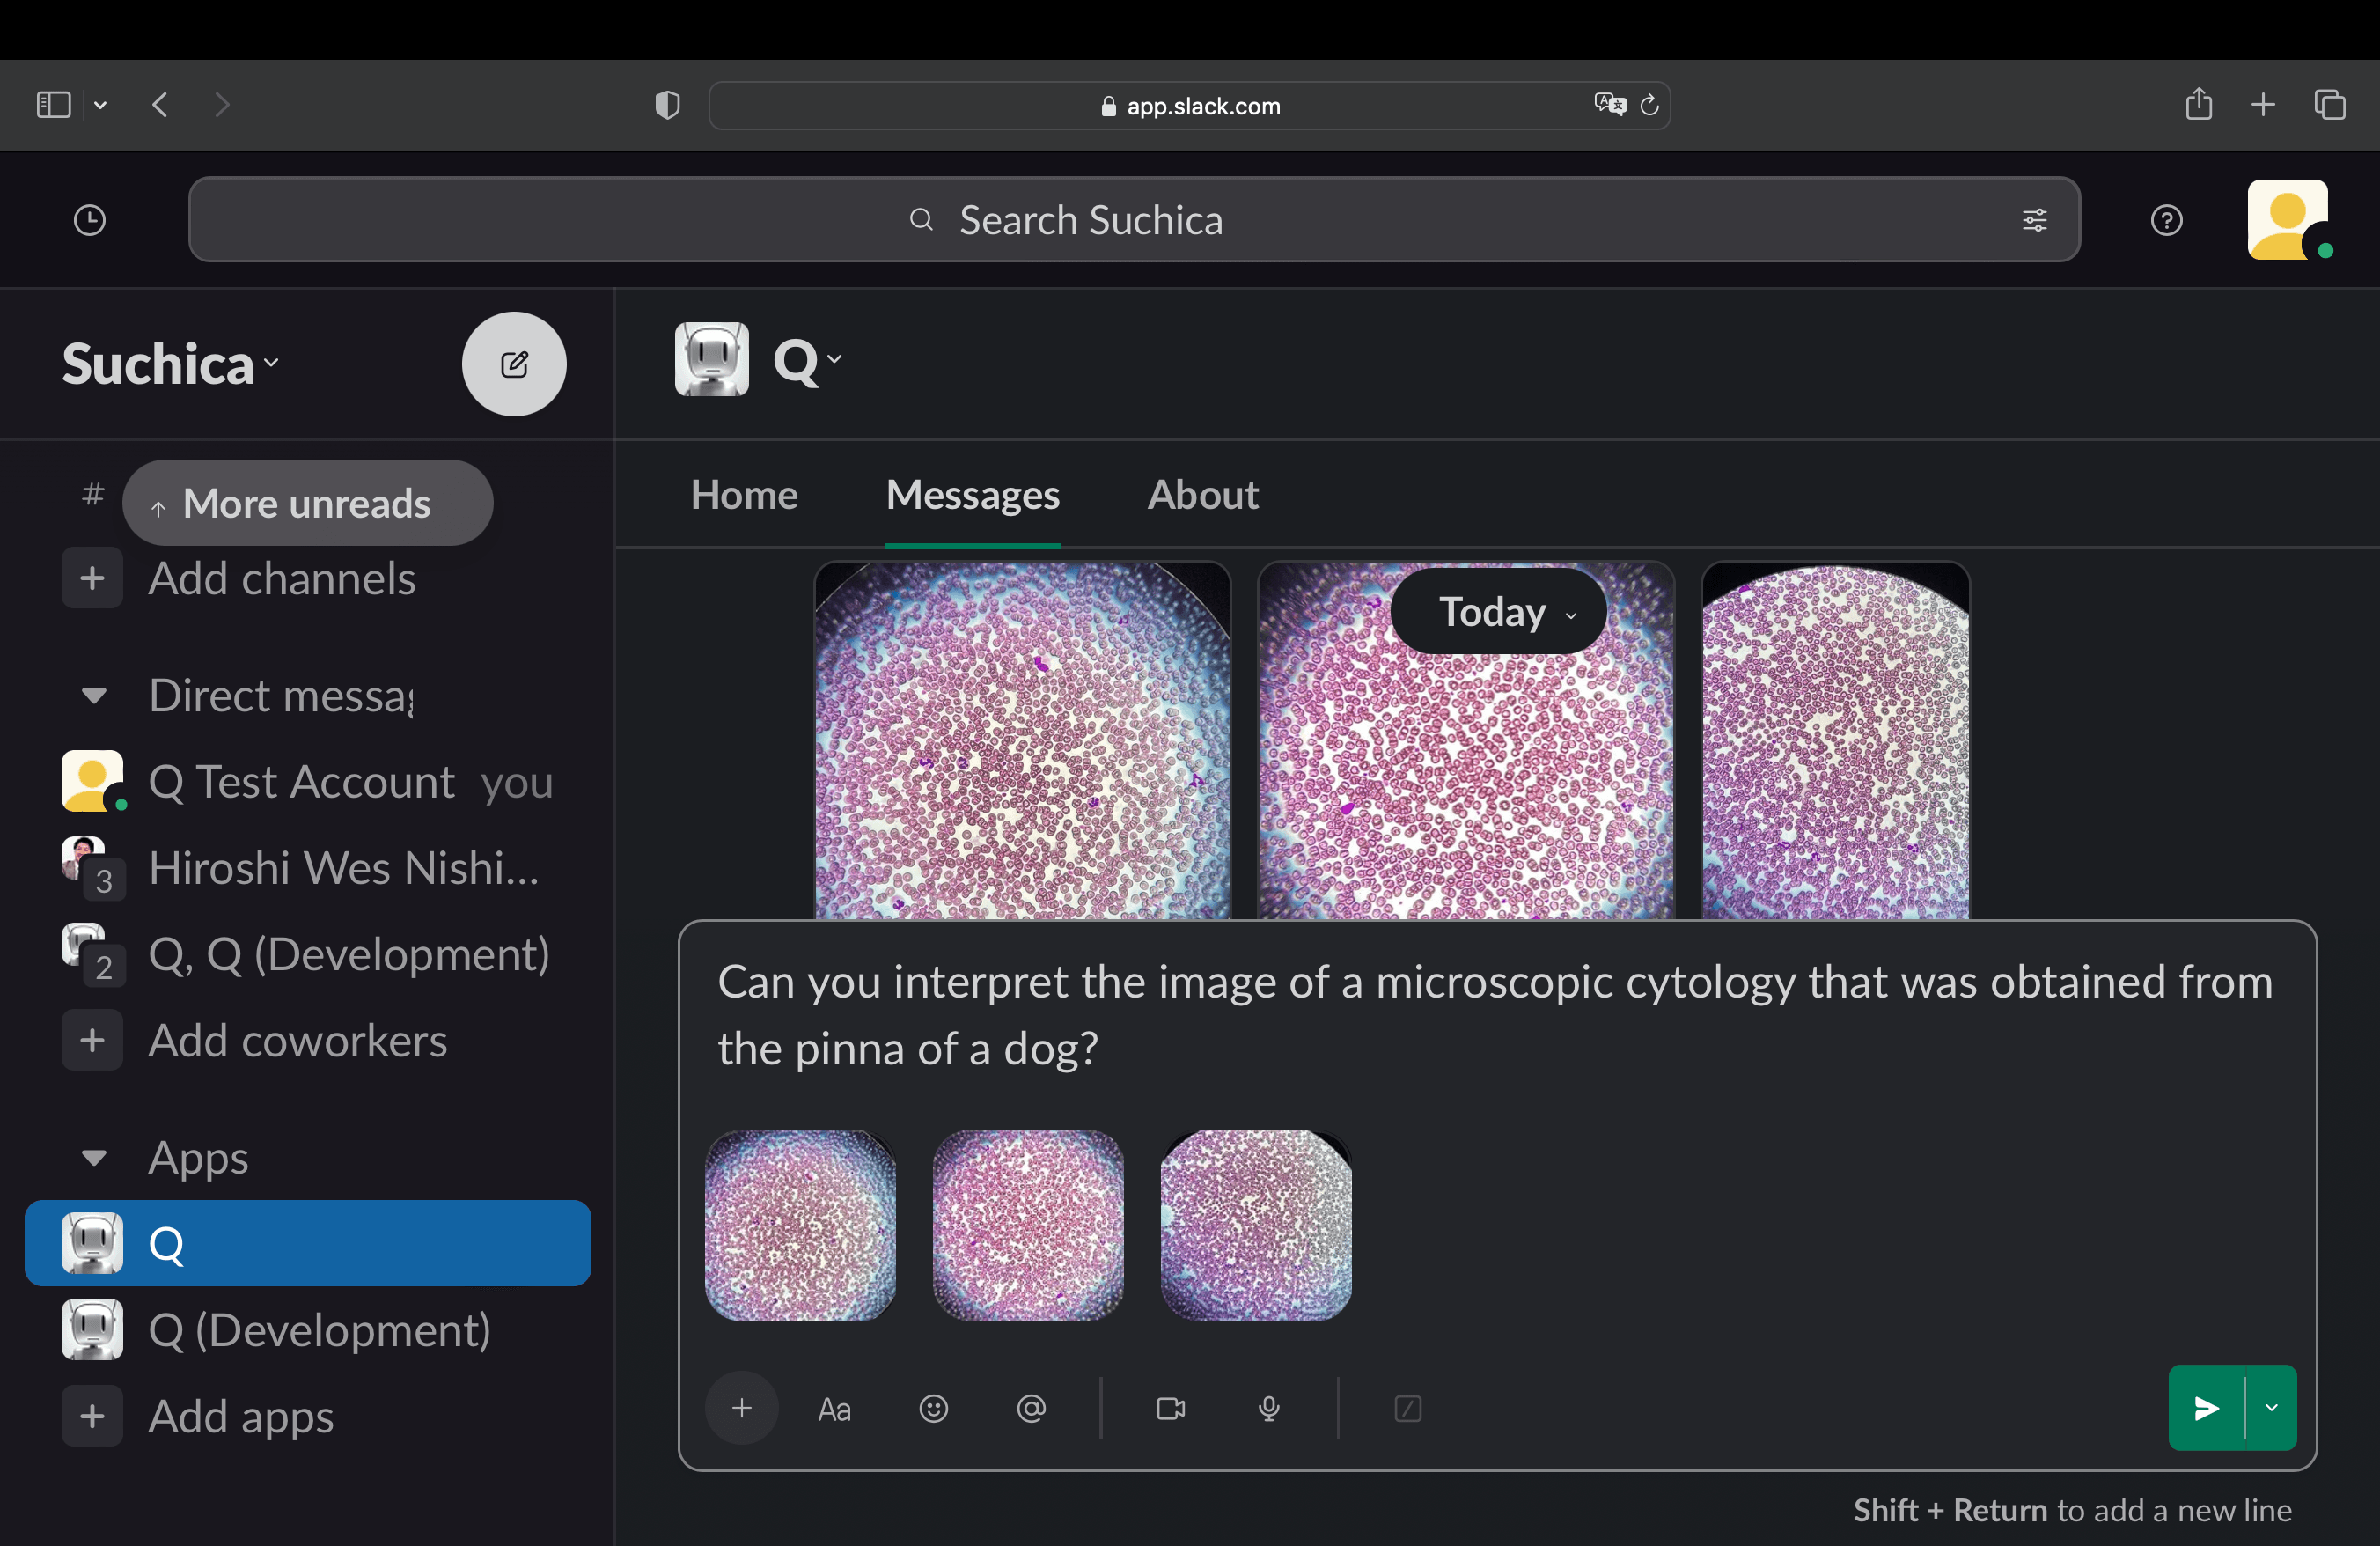Image resolution: width=2380 pixels, height=1546 pixels.
Task: Switch to the Home tab of the Q app
Action: coord(744,494)
